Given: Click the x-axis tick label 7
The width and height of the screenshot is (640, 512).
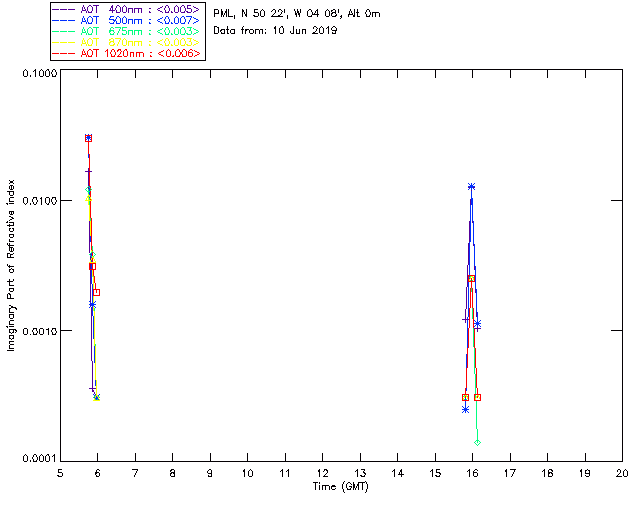Looking at the screenshot, I should (135, 473).
